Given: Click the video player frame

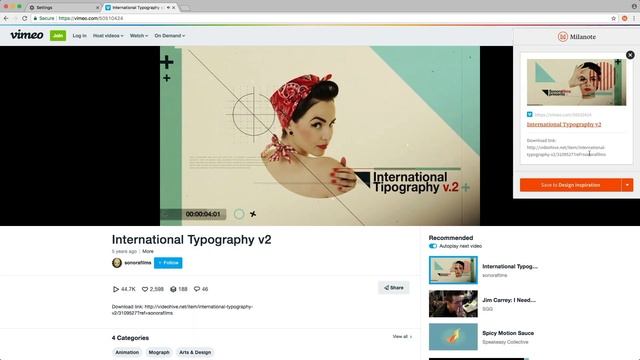Looking at the screenshot, I should coord(320,136).
